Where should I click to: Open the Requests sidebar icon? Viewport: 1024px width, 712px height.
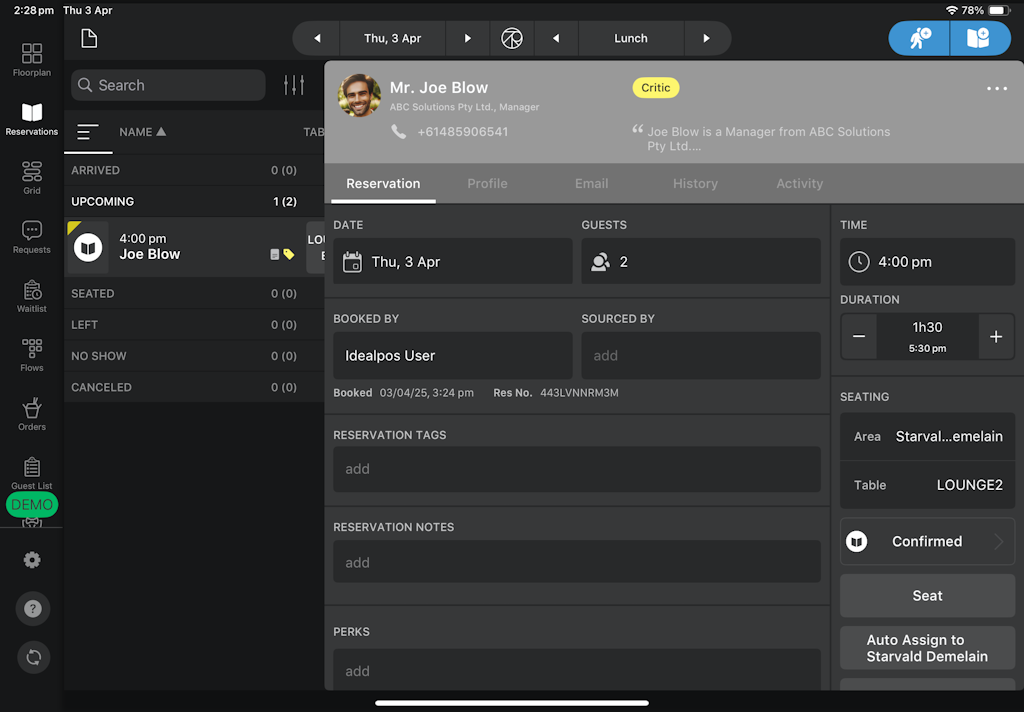(x=32, y=237)
